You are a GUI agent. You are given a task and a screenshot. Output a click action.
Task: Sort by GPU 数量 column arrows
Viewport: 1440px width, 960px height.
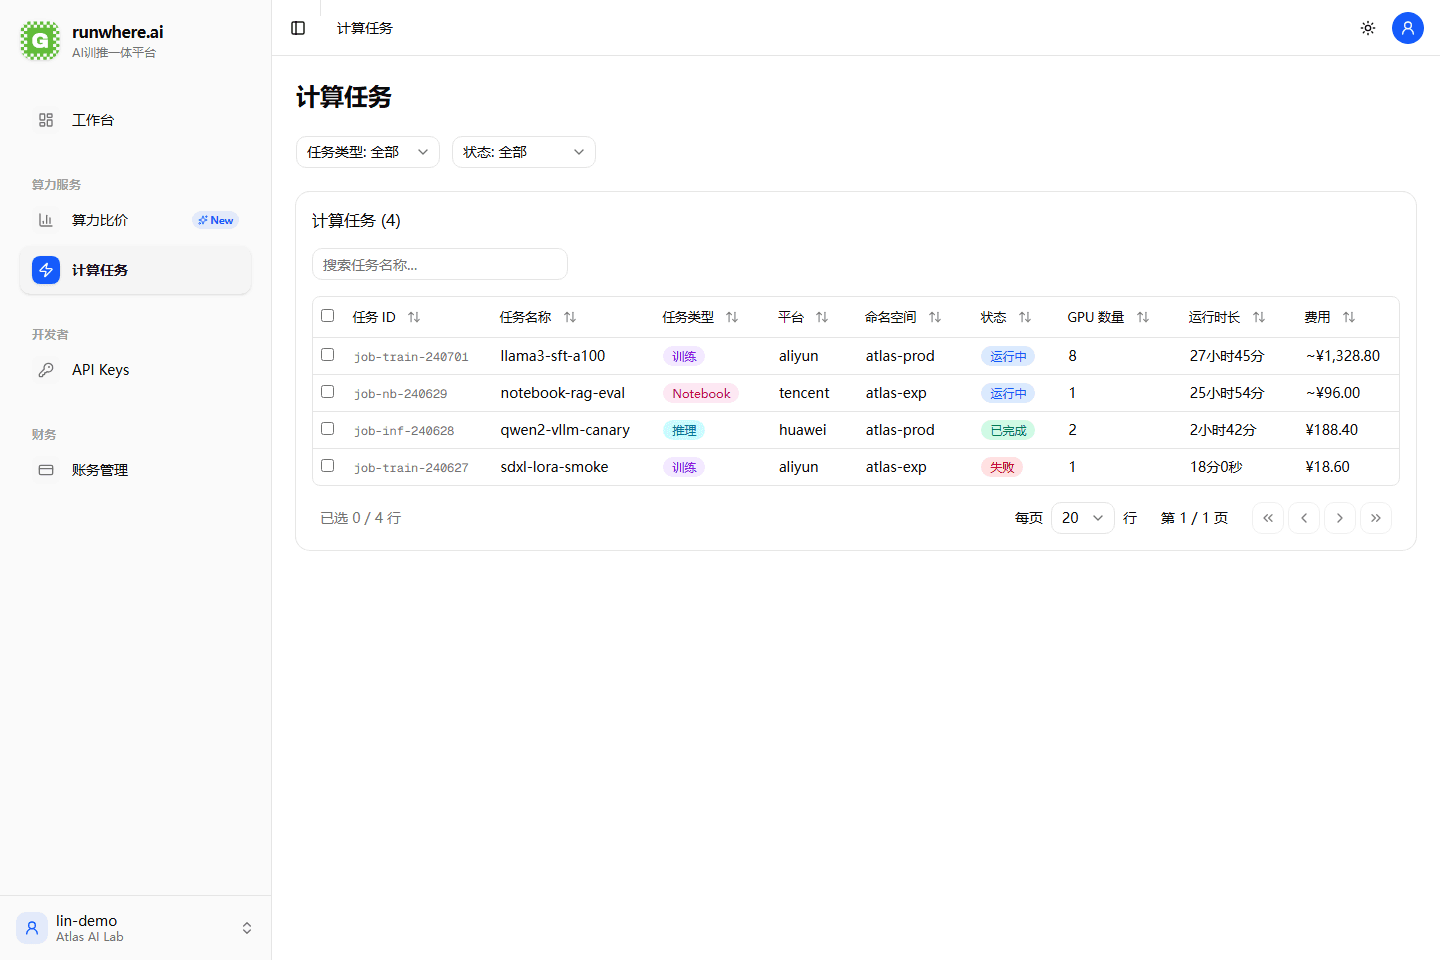(x=1143, y=317)
